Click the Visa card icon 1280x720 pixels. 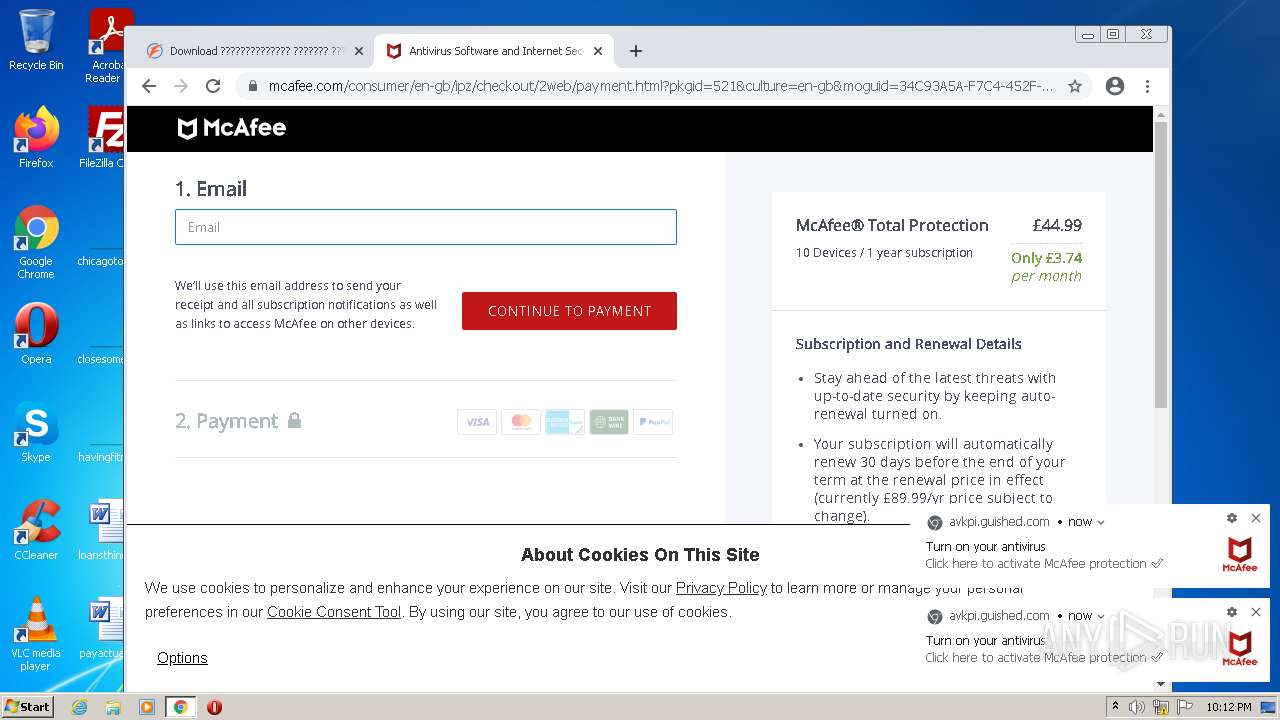point(477,422)
